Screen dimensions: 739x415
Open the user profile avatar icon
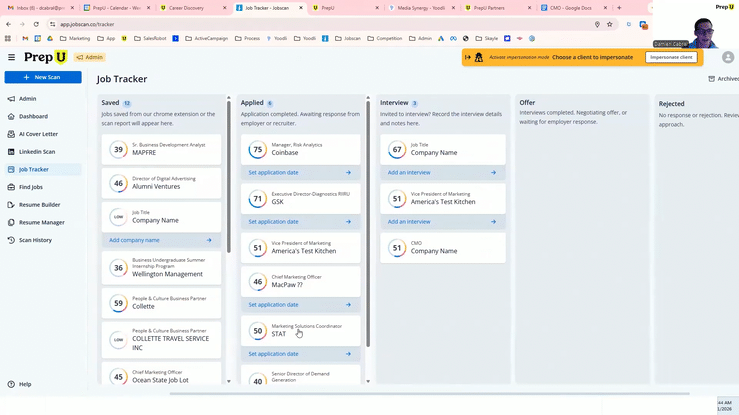pyautogui.click(x=728, y=57)
